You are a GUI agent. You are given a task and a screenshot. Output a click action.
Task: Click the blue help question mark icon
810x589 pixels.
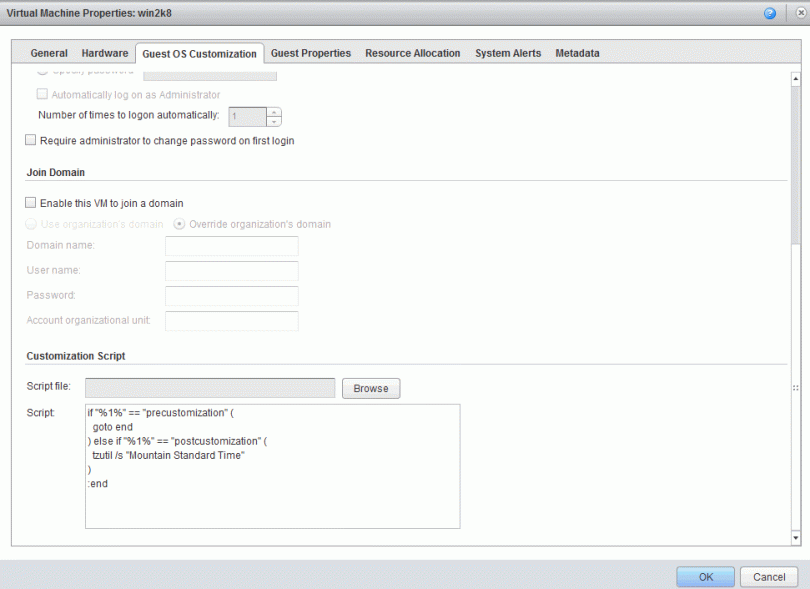coord(770,13)
